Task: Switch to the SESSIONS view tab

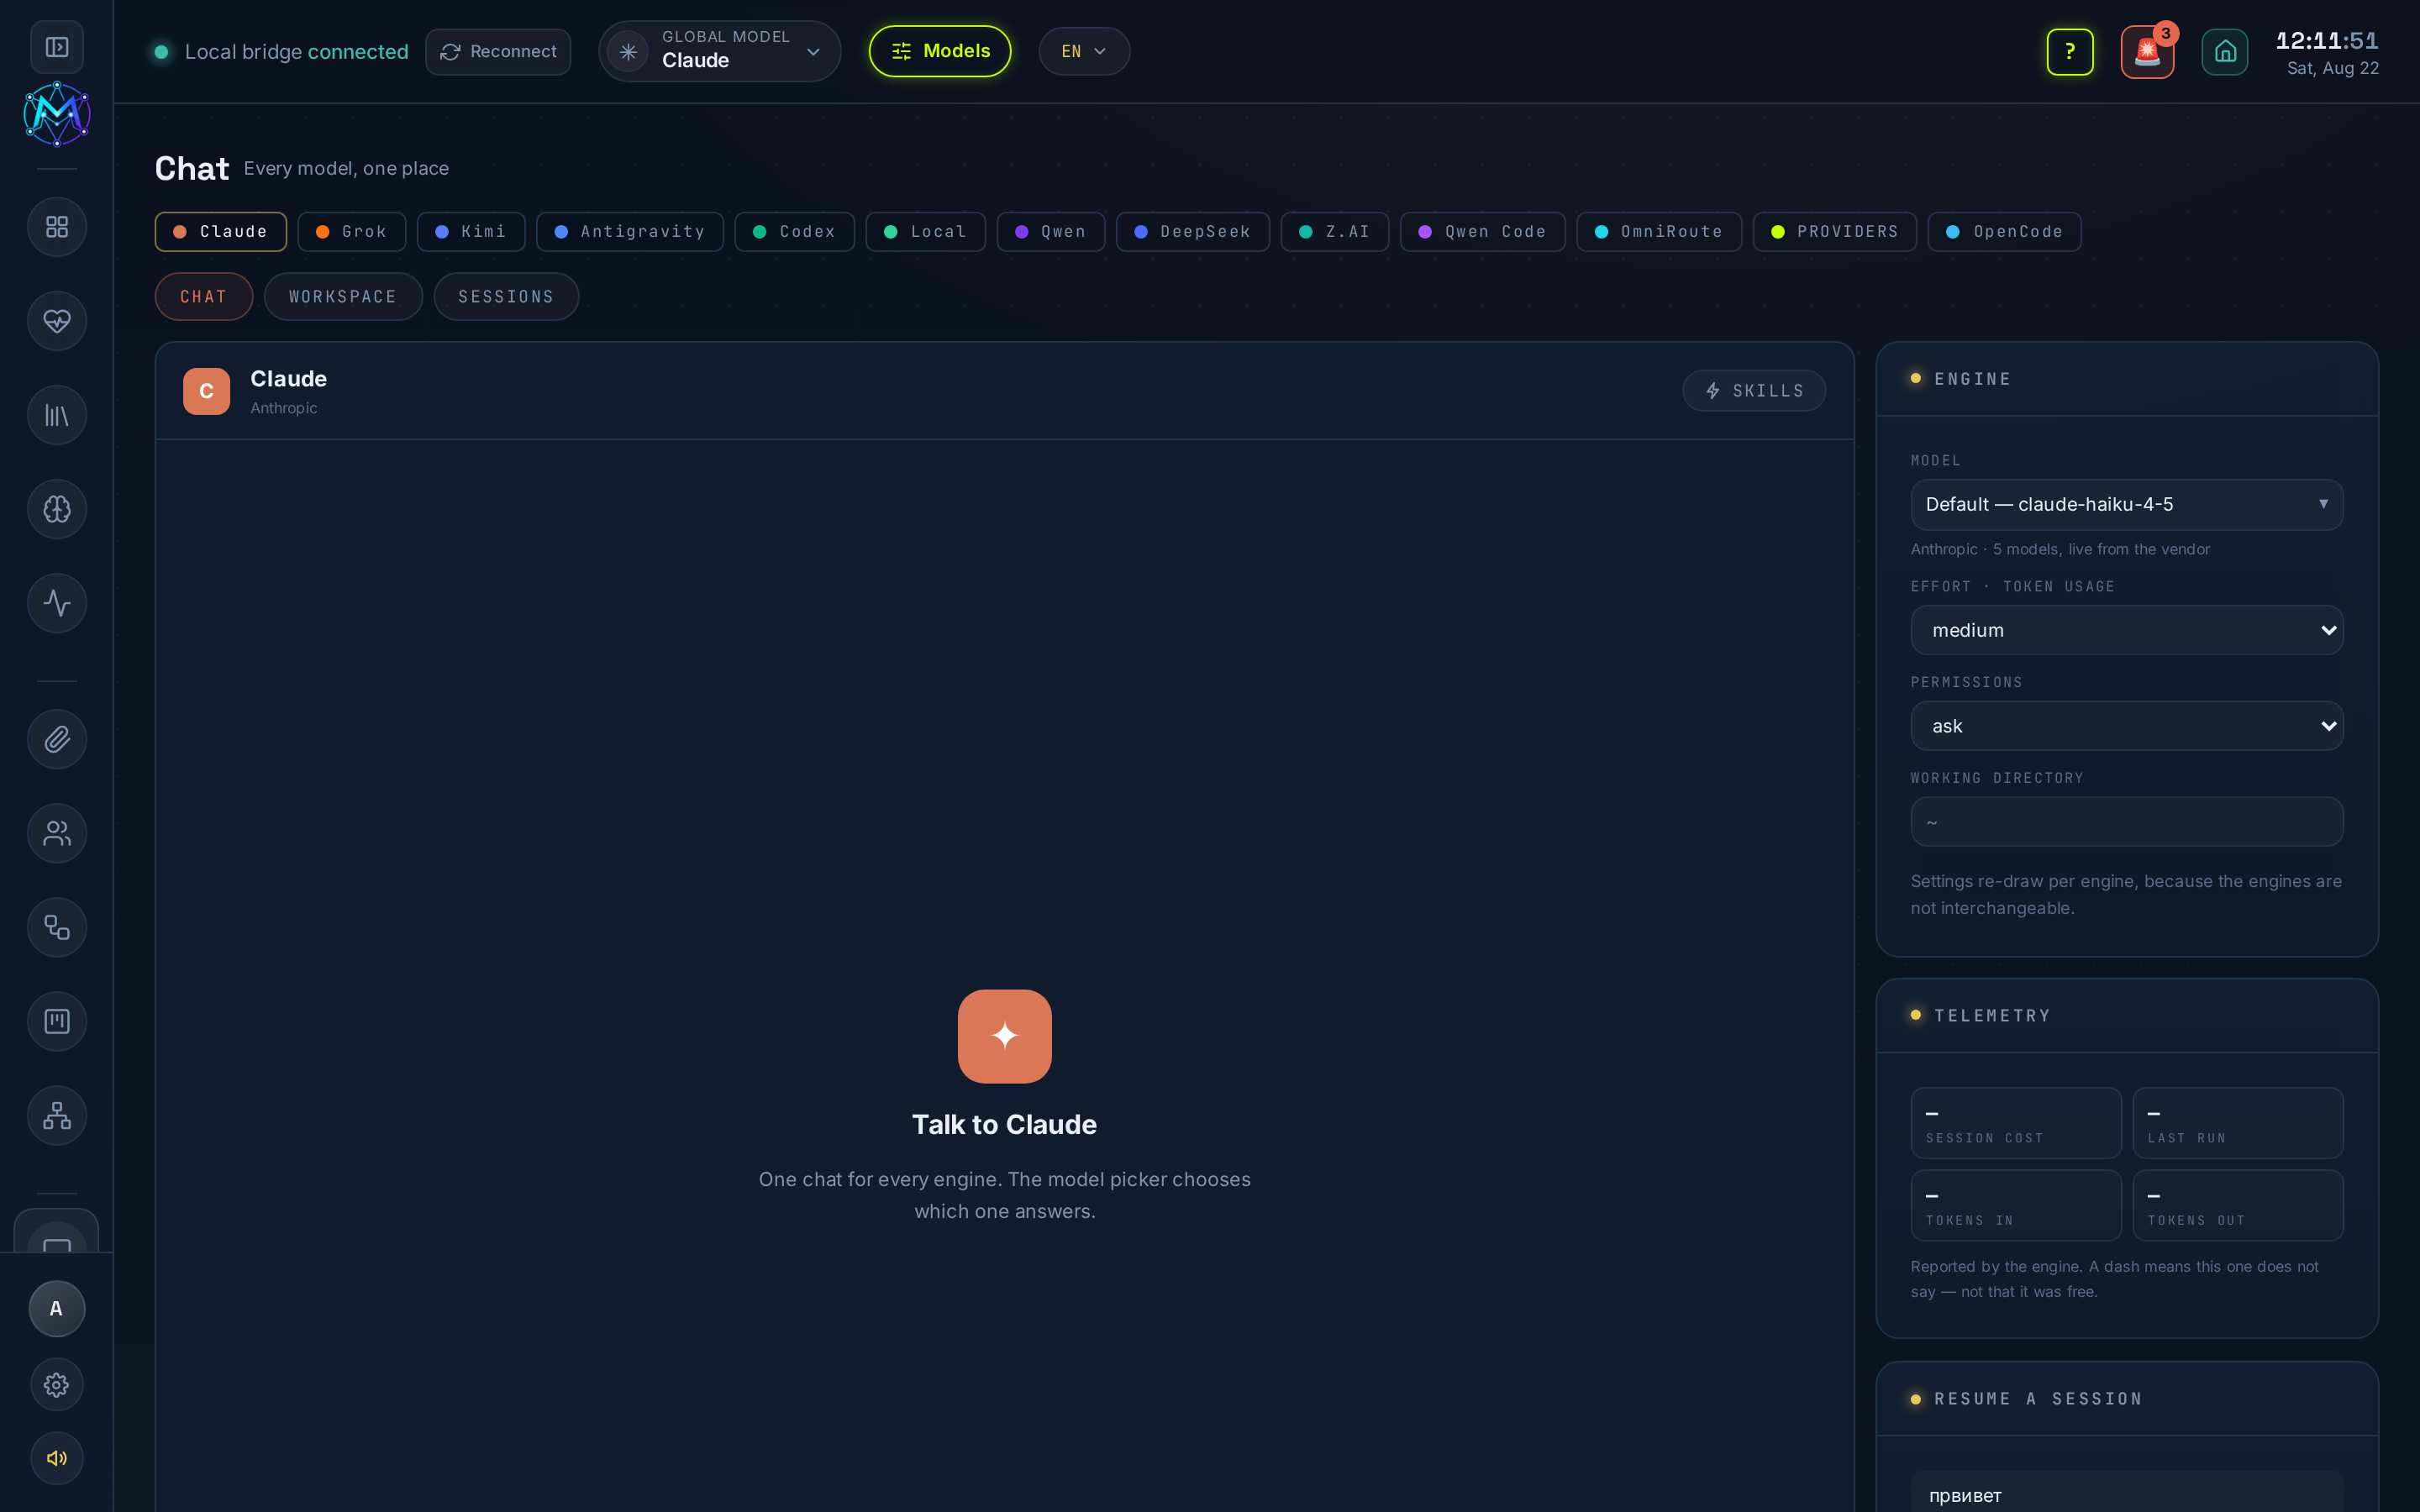Action: (x=506, y=296)
